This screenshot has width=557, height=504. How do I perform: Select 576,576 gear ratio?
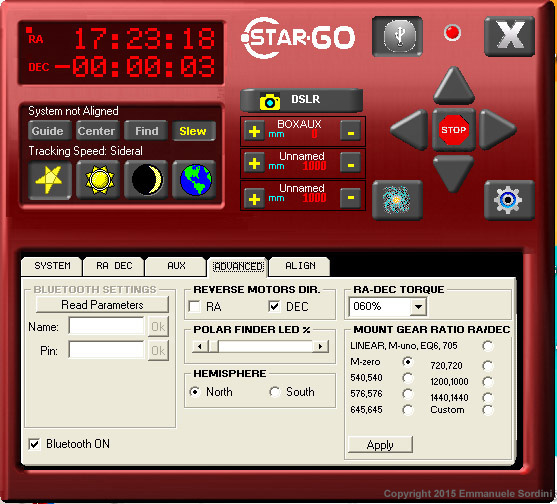[408, 394]
